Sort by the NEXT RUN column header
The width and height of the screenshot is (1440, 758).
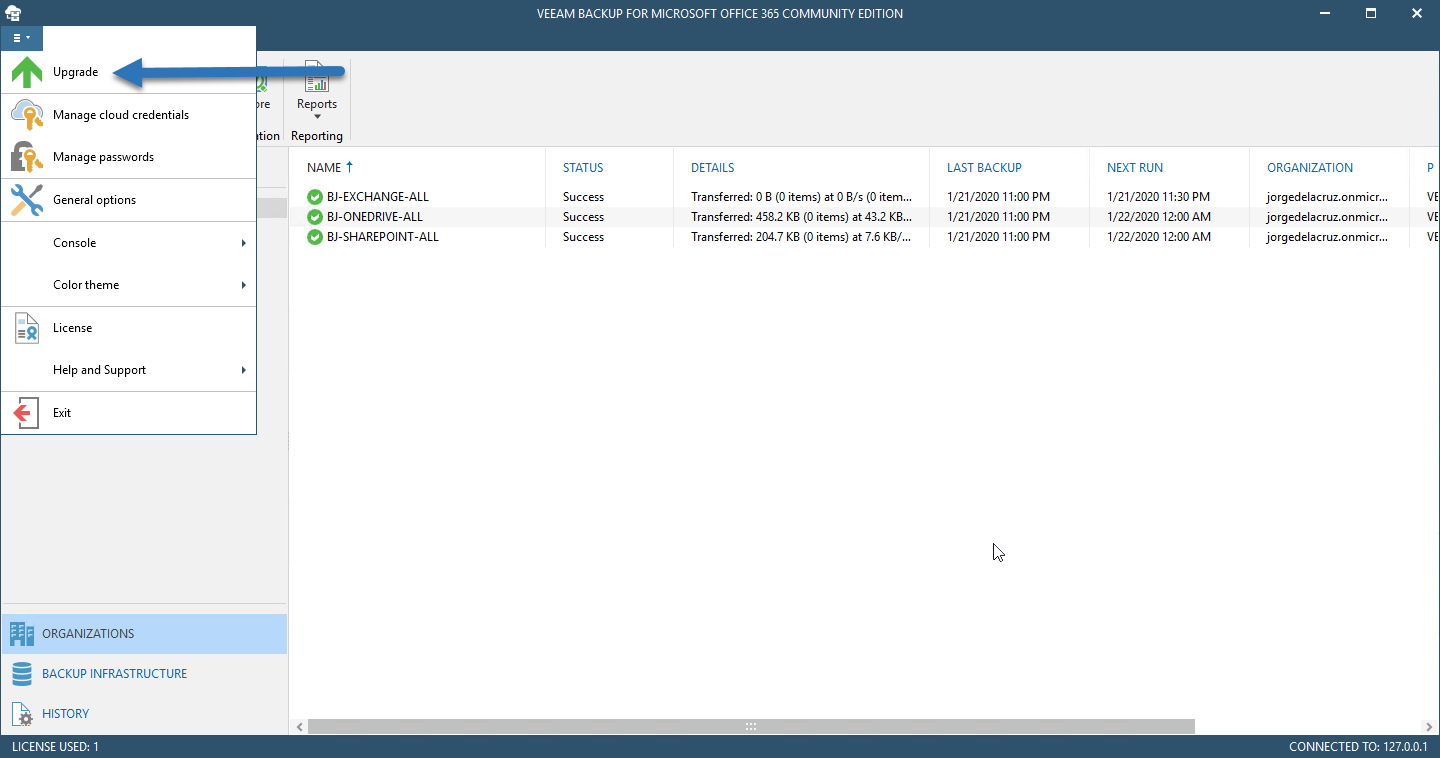[x=1135, y=168]
